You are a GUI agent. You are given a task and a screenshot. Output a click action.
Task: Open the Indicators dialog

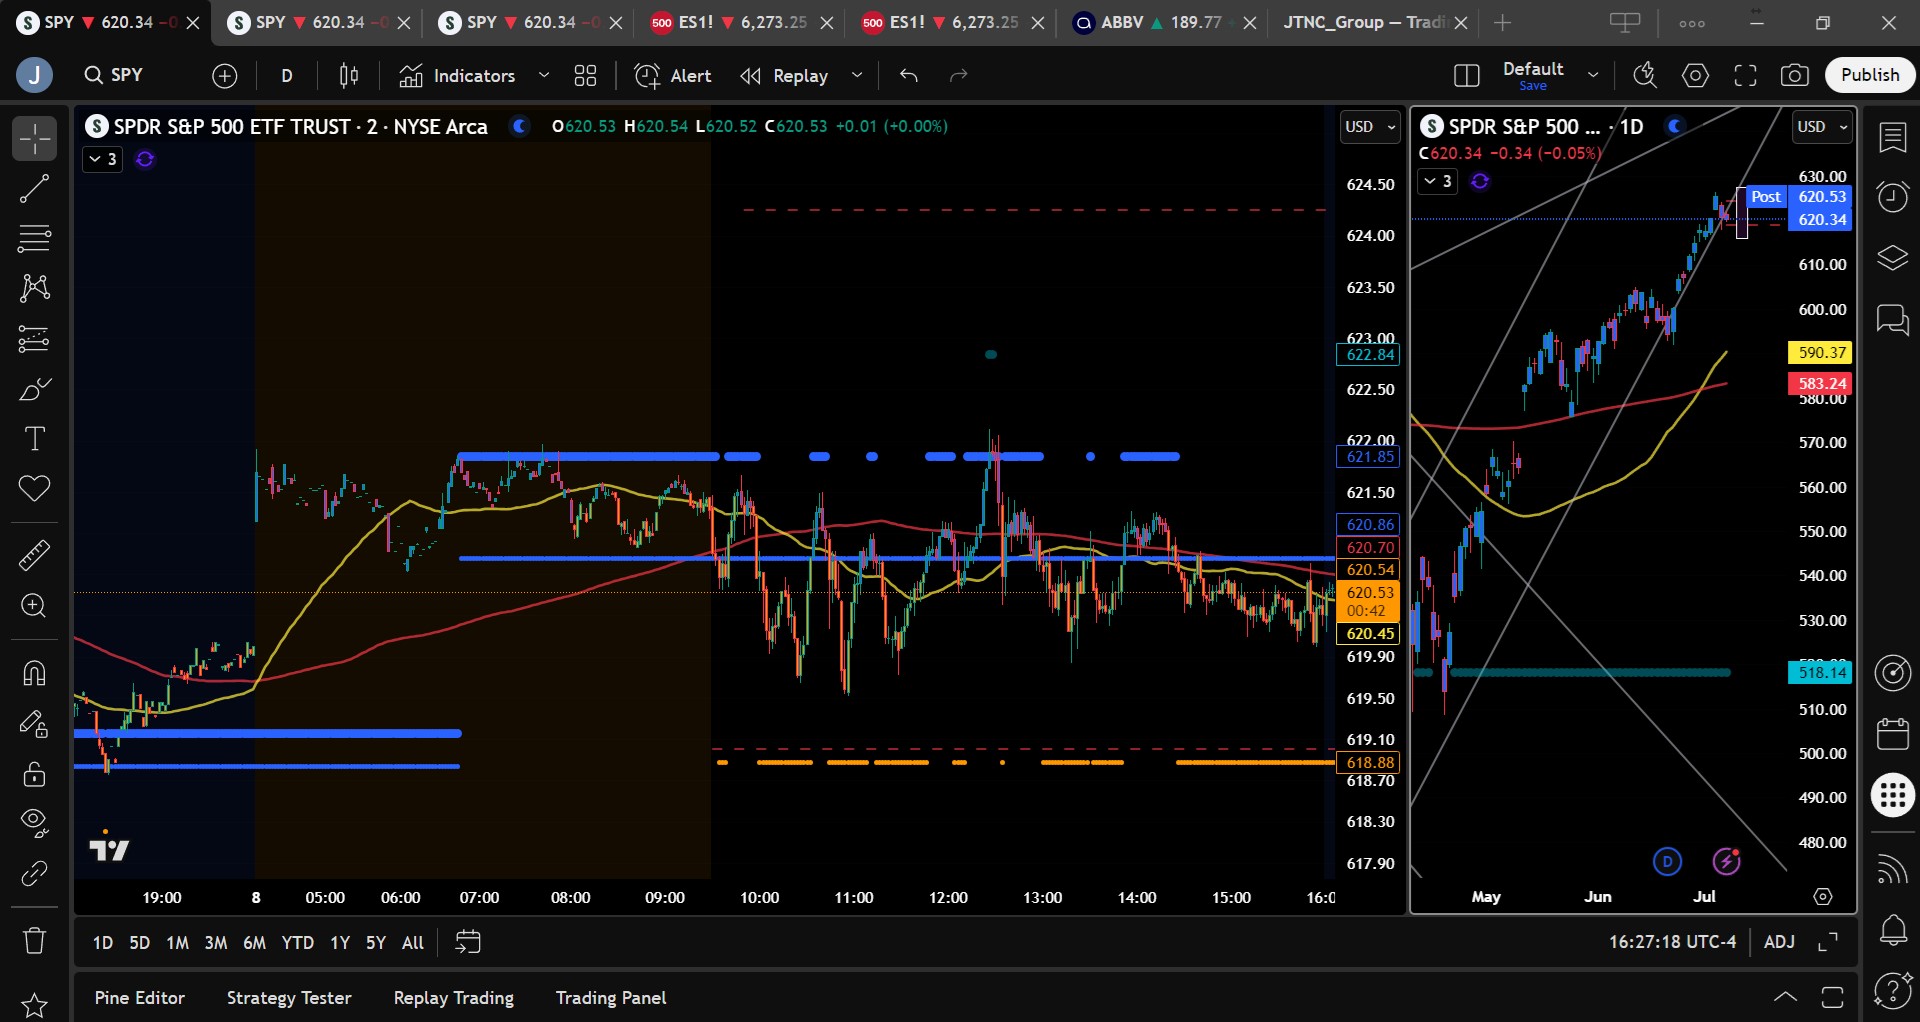(457, 75)
